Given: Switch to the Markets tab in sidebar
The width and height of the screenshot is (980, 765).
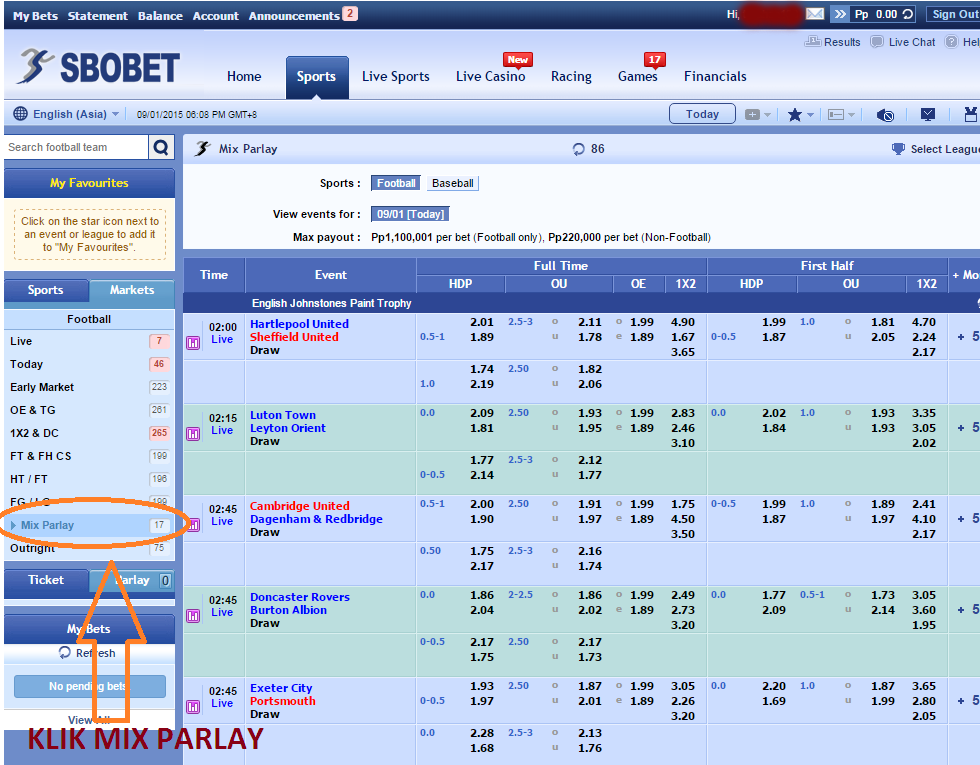Looking at the screenshot, I should coord(132,290).
